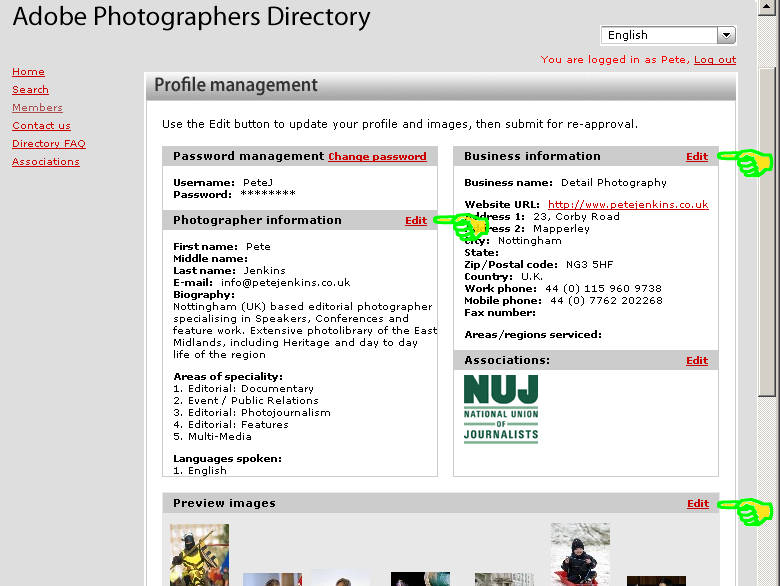Open the Associations sidebar link
Screen dimensions: 780x586
(x=46, y=162)
